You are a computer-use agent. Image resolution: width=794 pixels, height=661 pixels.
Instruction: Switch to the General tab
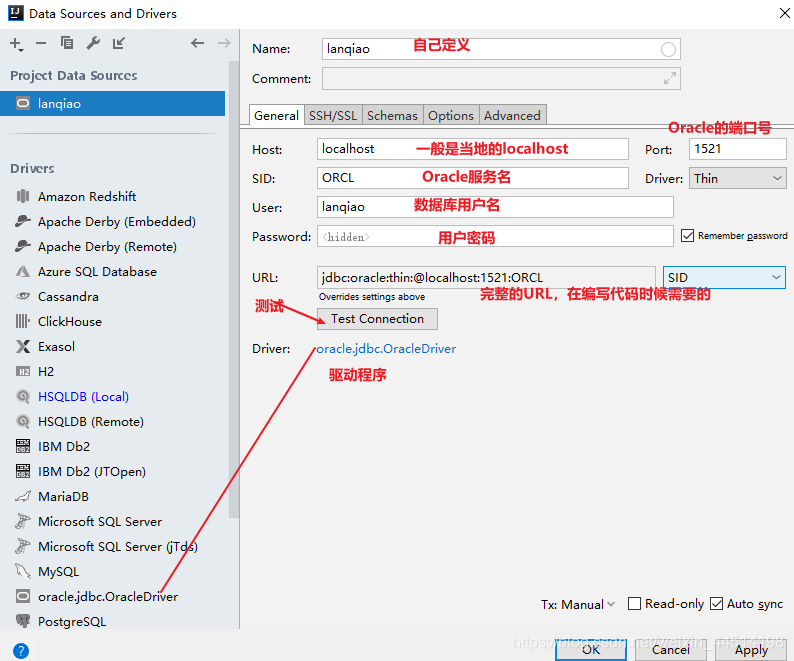click(x=276, y=115)
